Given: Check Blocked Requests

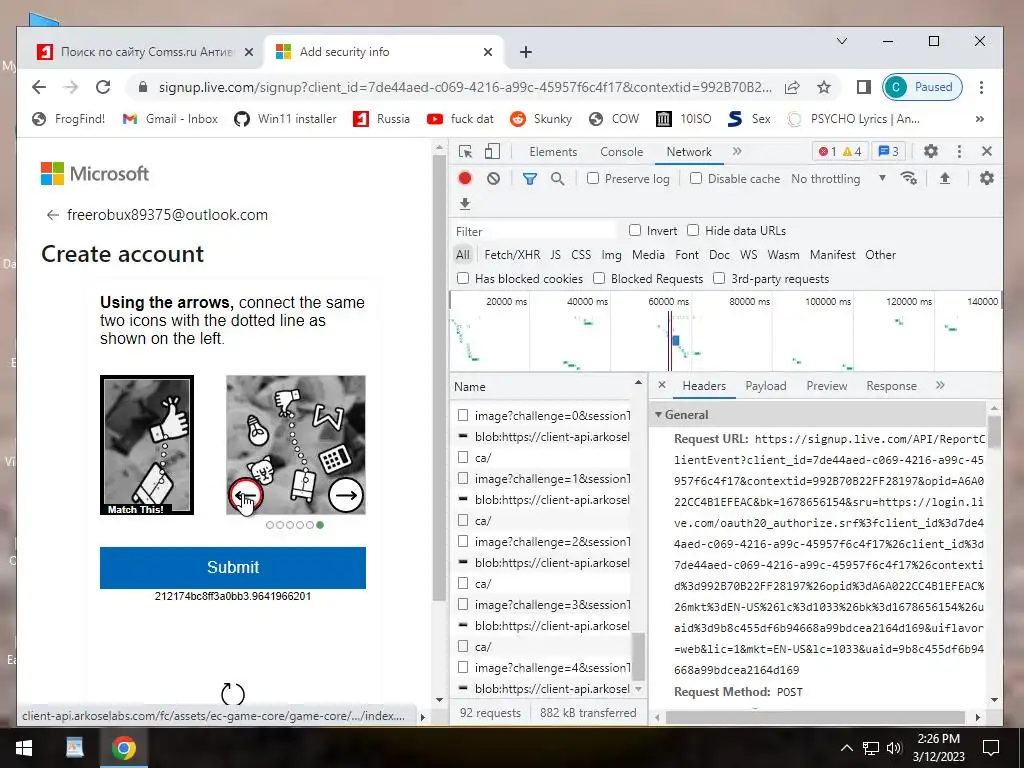Looking at the screenshot, I should coord(599,278).
